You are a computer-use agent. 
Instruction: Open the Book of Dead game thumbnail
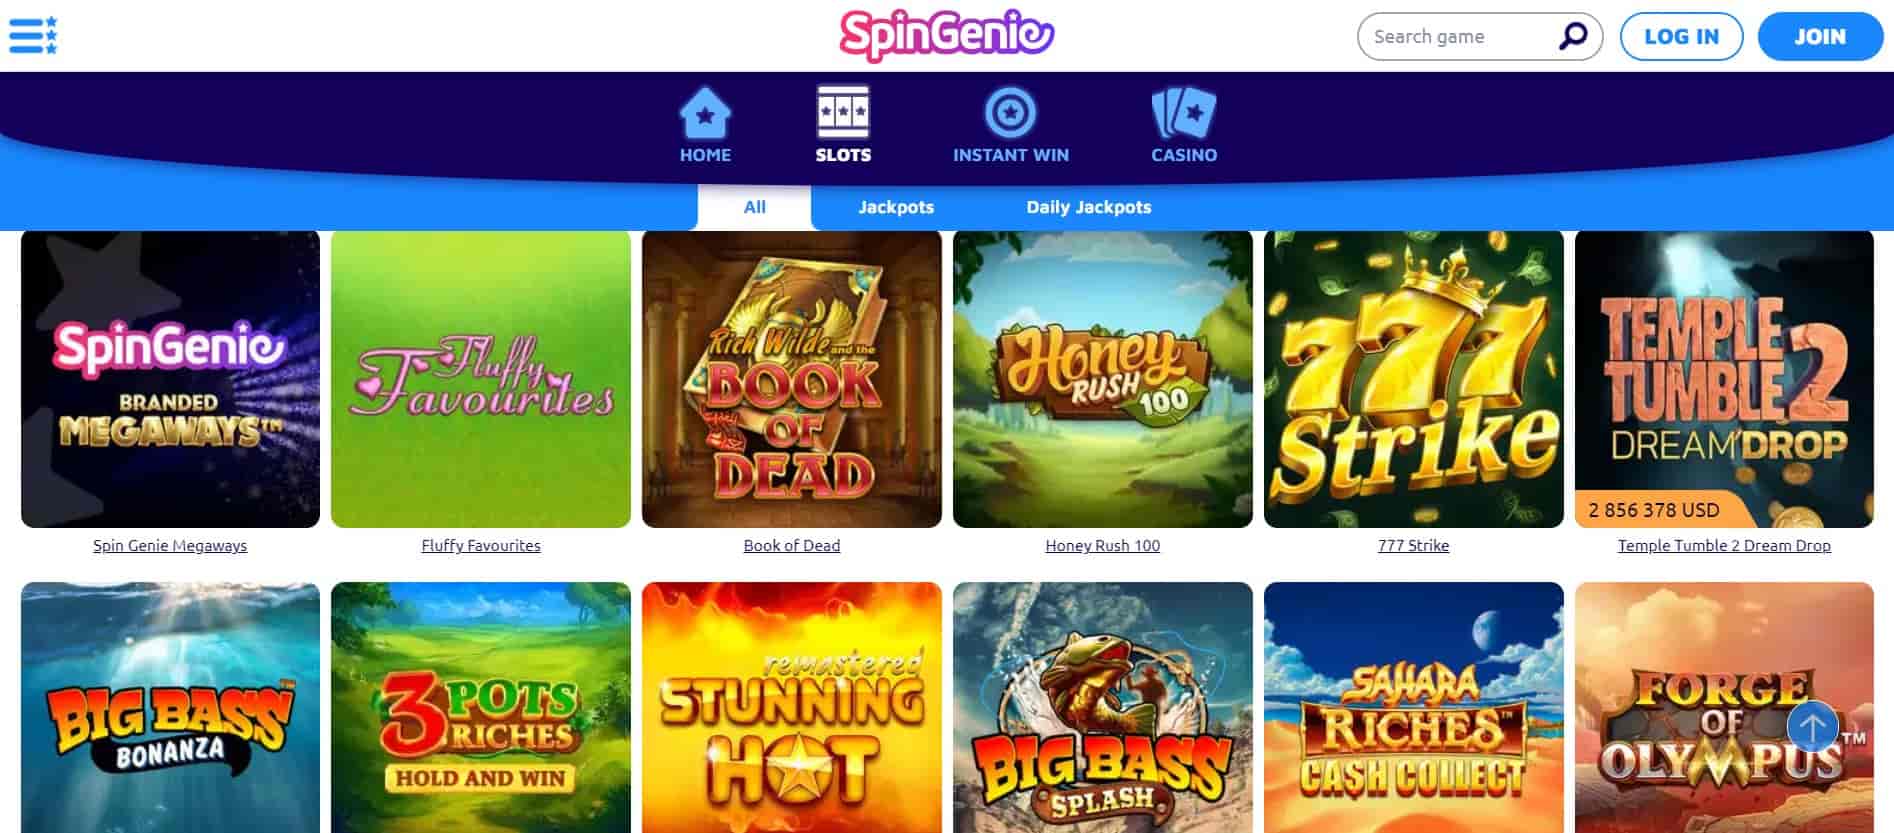coord(792,379)
